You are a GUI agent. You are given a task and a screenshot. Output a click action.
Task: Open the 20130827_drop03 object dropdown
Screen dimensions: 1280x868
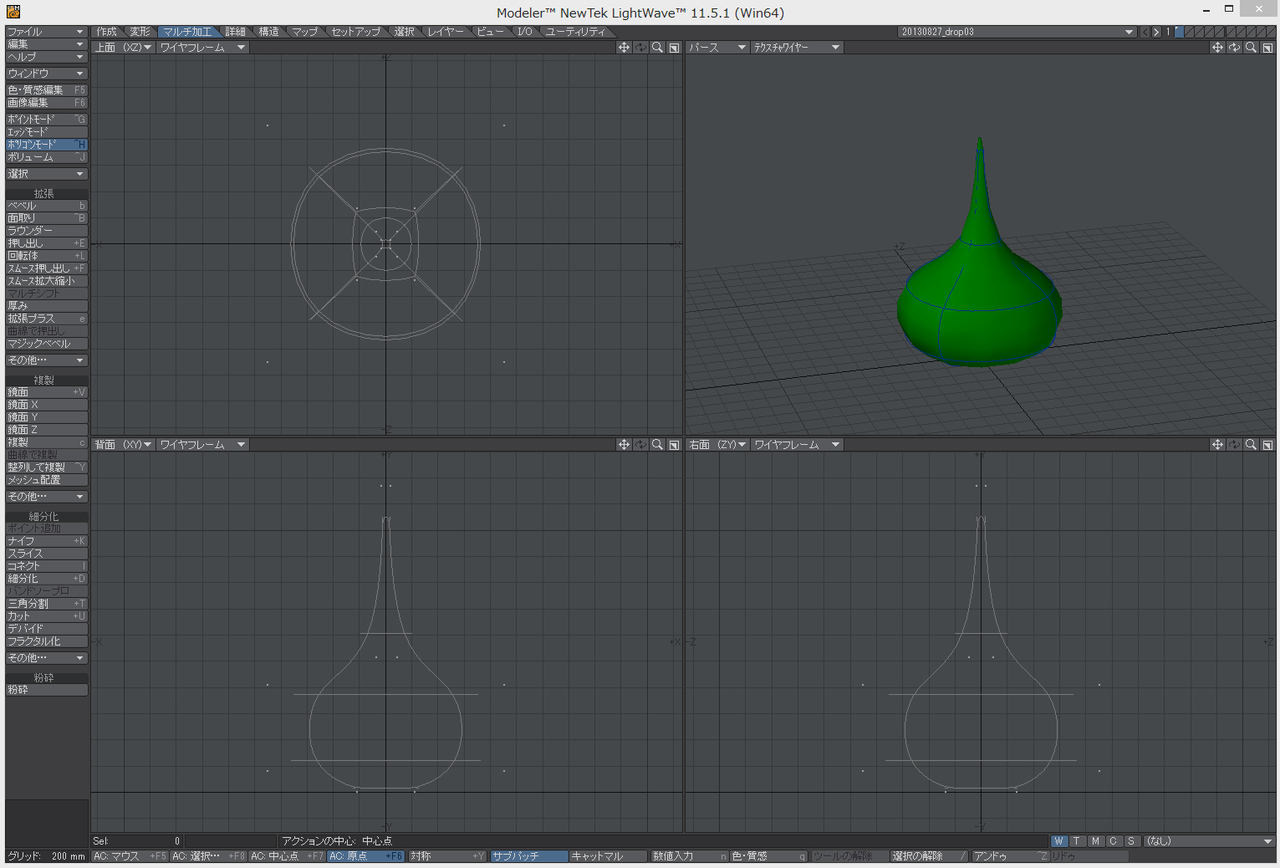coord(1017,32)
